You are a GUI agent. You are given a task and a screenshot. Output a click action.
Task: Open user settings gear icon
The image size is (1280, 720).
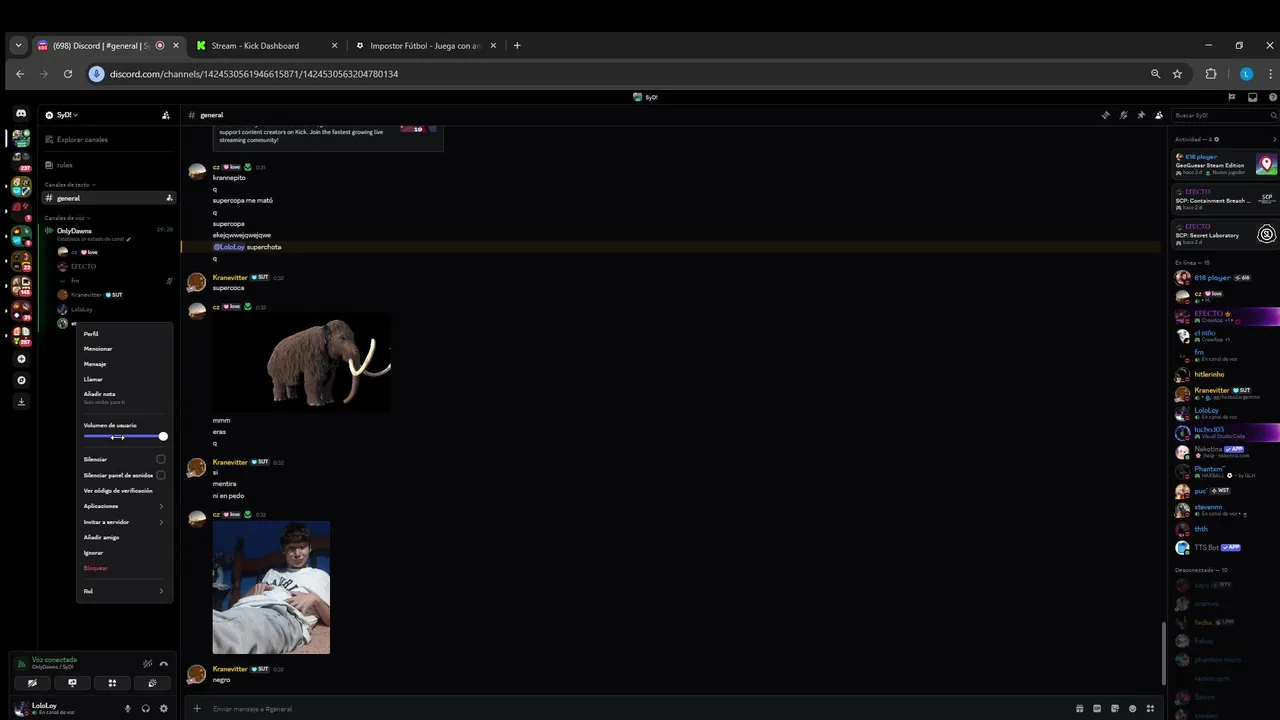[x=164, y=708]
